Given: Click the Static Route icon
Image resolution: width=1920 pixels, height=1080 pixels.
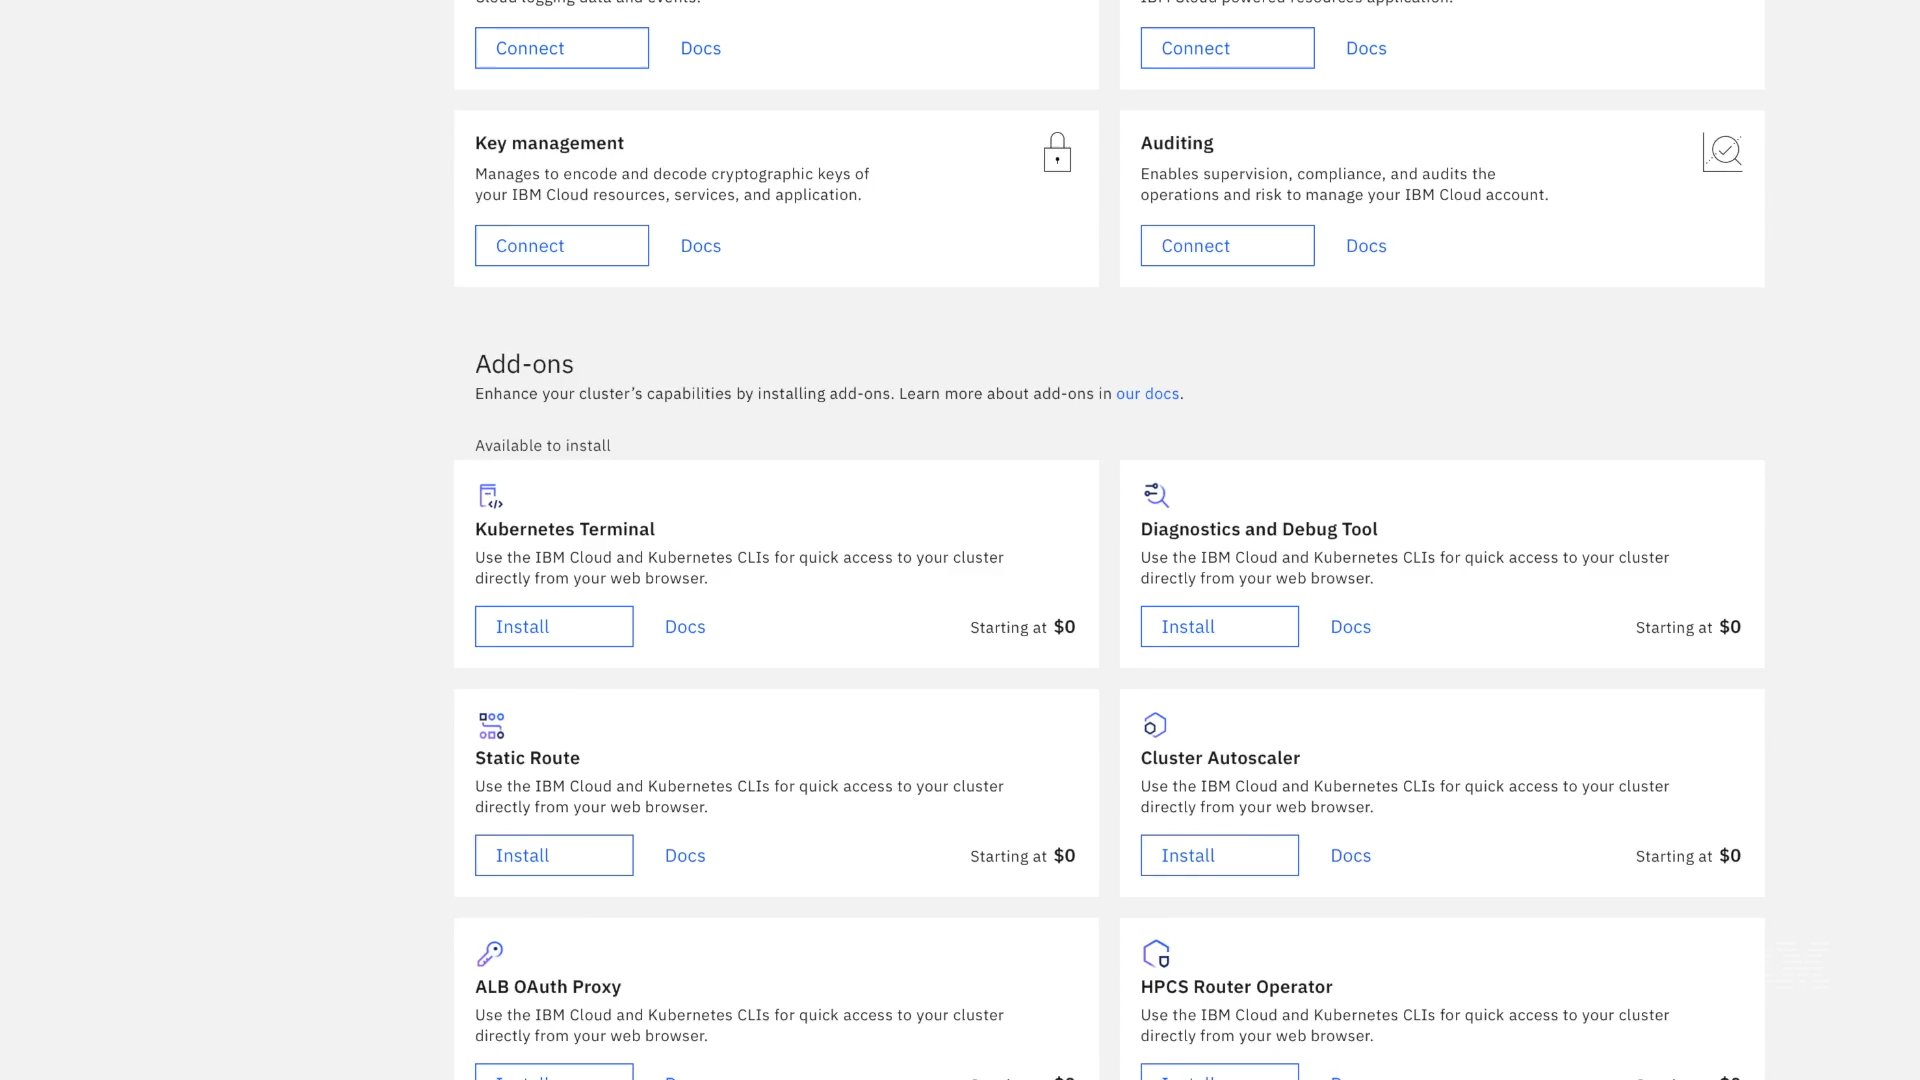Looking at the screenshot, I should 491,725.
